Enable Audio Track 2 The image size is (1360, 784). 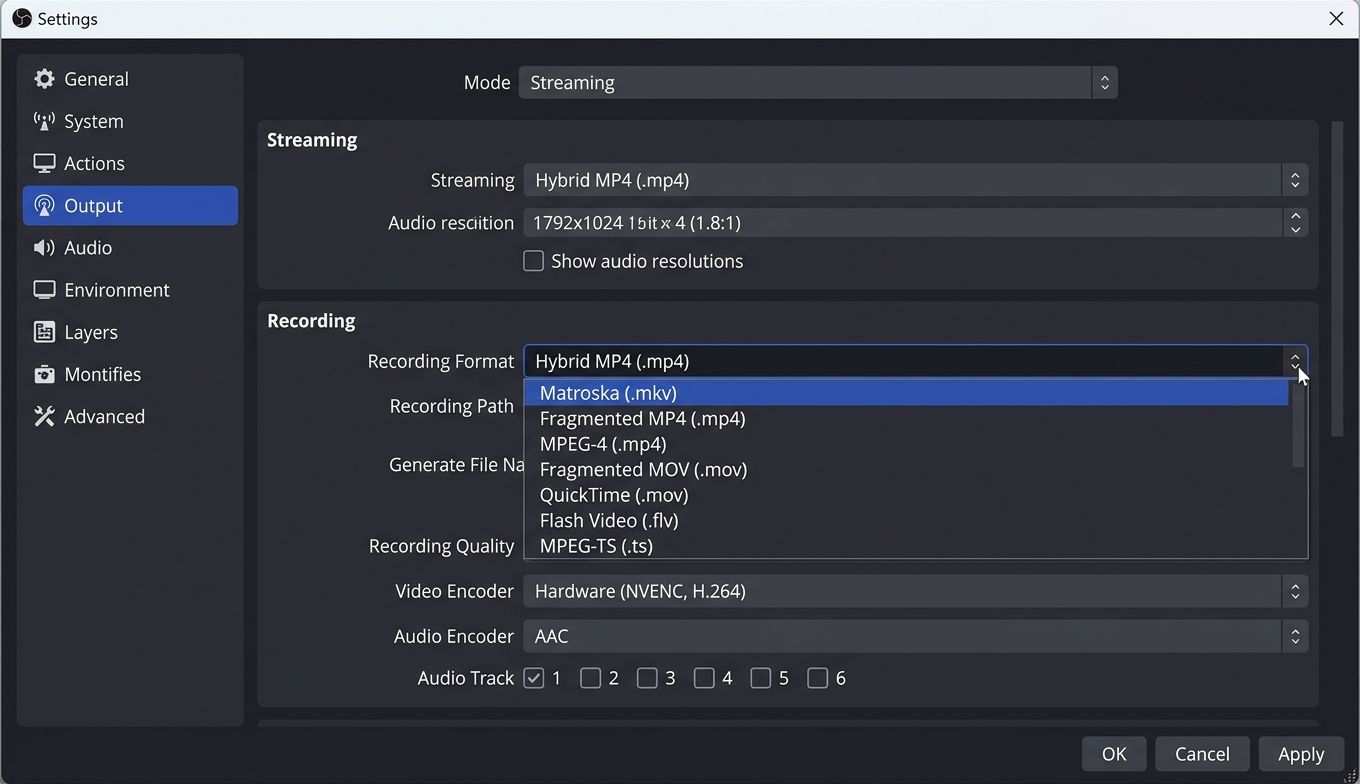point(591,678)
